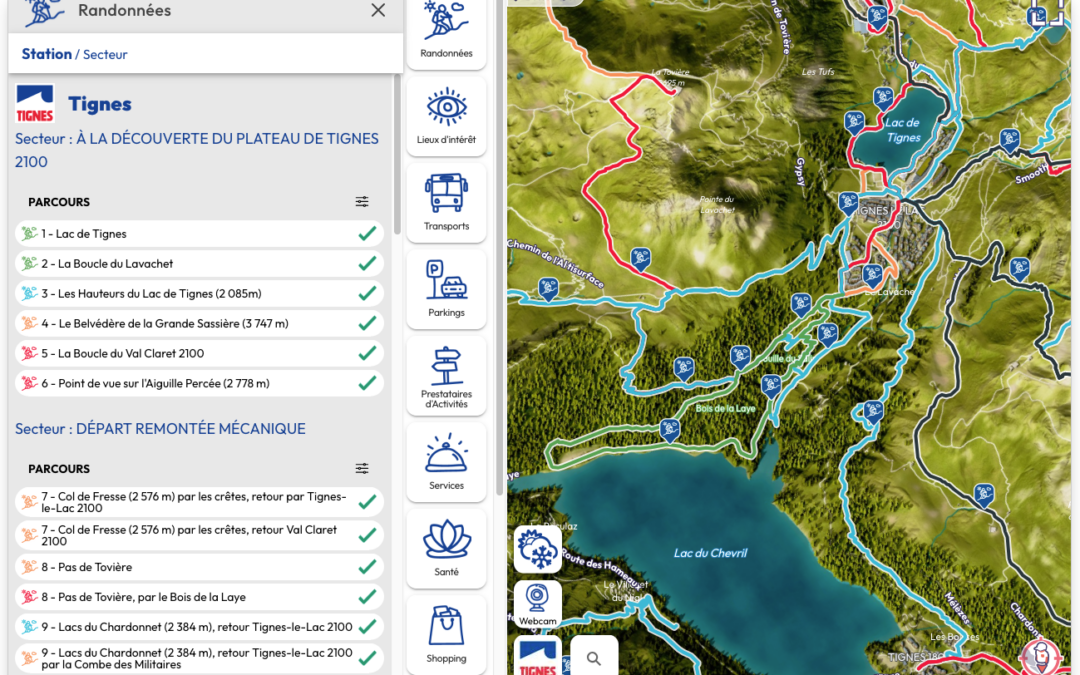Screen dimensions: 1080x675
Task: Open the Transports category
Action: tap(446, 202)
